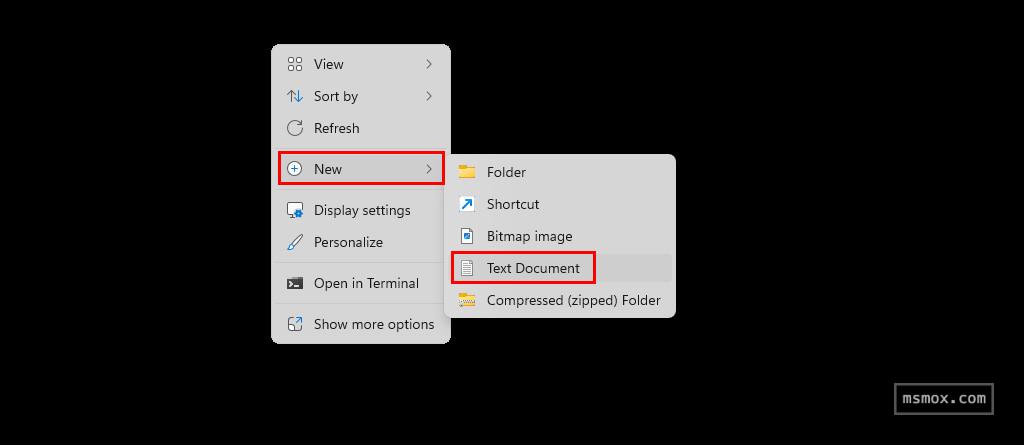Click the zipped folder icon
This screenshot has width=1024, height=445.
pos(467,300)
